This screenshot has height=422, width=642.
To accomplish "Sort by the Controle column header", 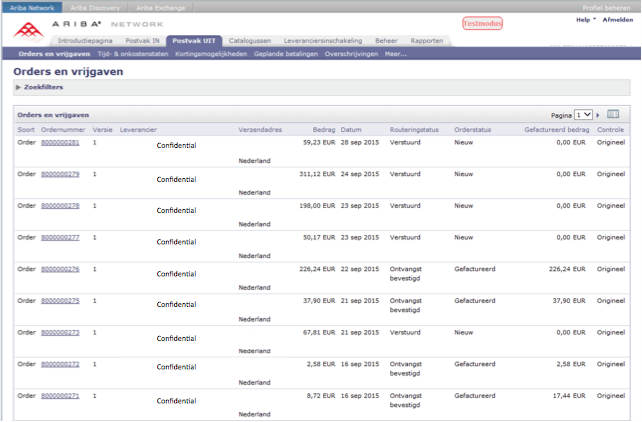I will 610,130.
